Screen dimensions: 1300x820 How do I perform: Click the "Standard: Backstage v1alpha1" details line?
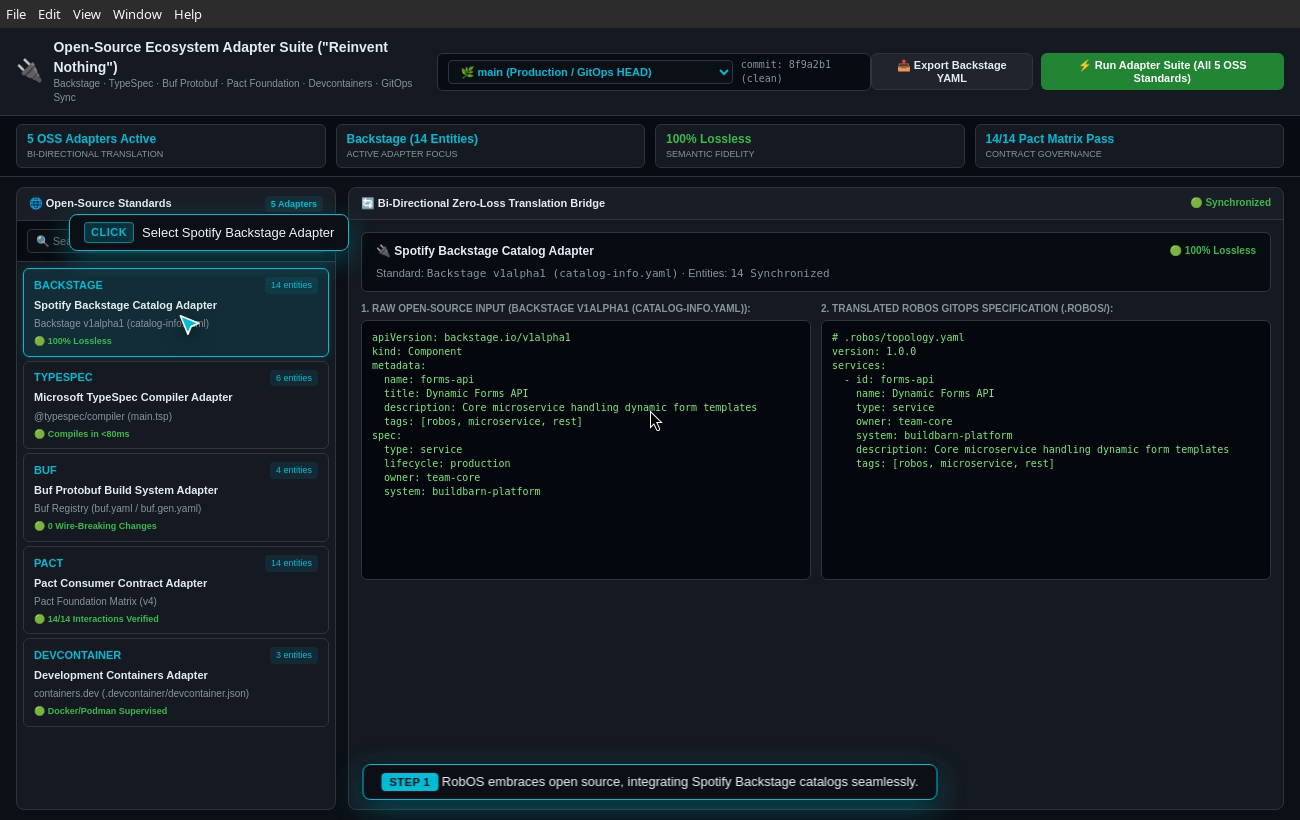tap(602, 273)
